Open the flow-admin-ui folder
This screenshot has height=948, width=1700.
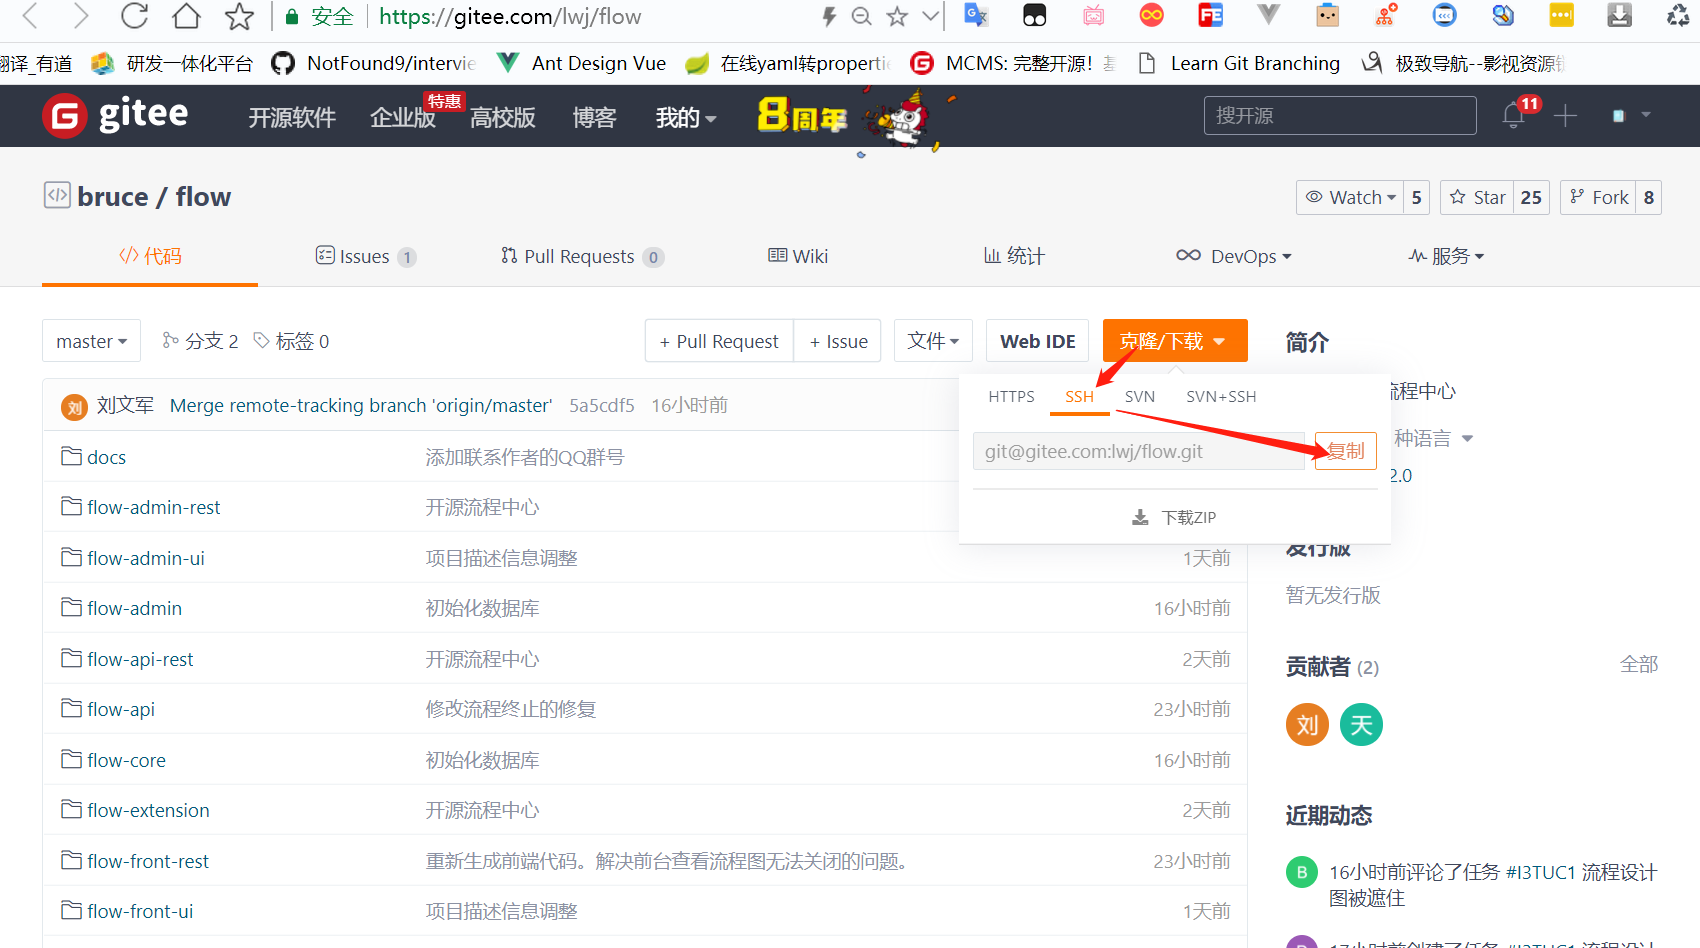[145, 558]
